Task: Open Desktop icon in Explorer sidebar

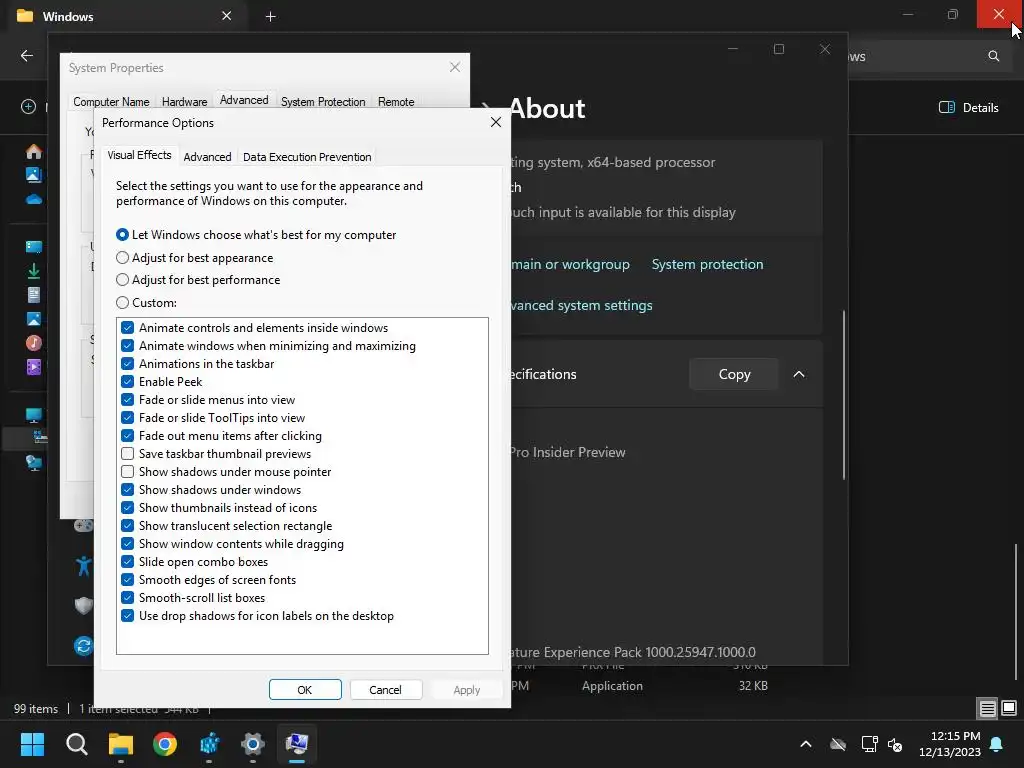Action: [x=33, y=247]
